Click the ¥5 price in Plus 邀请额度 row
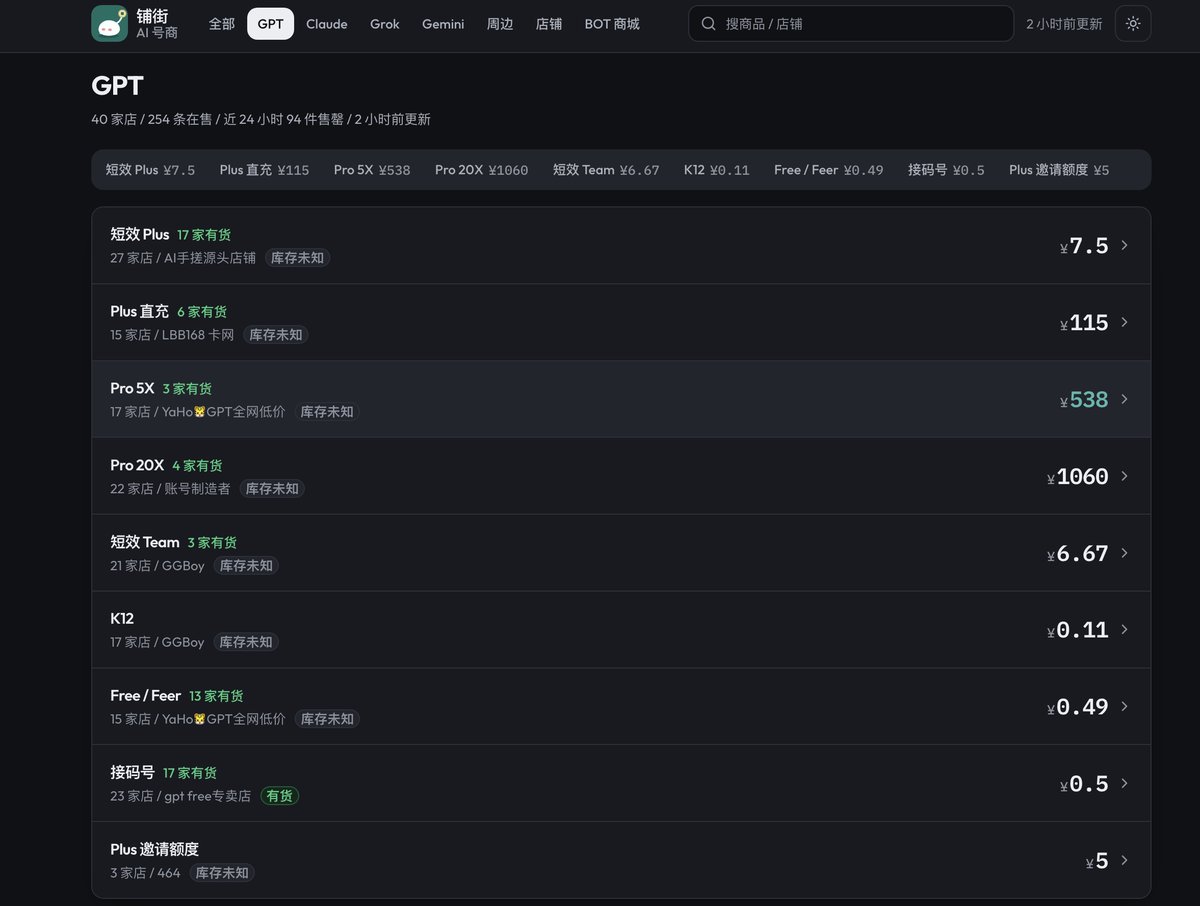Viewport: 1200px width, 906px height. pos(1097,861)
